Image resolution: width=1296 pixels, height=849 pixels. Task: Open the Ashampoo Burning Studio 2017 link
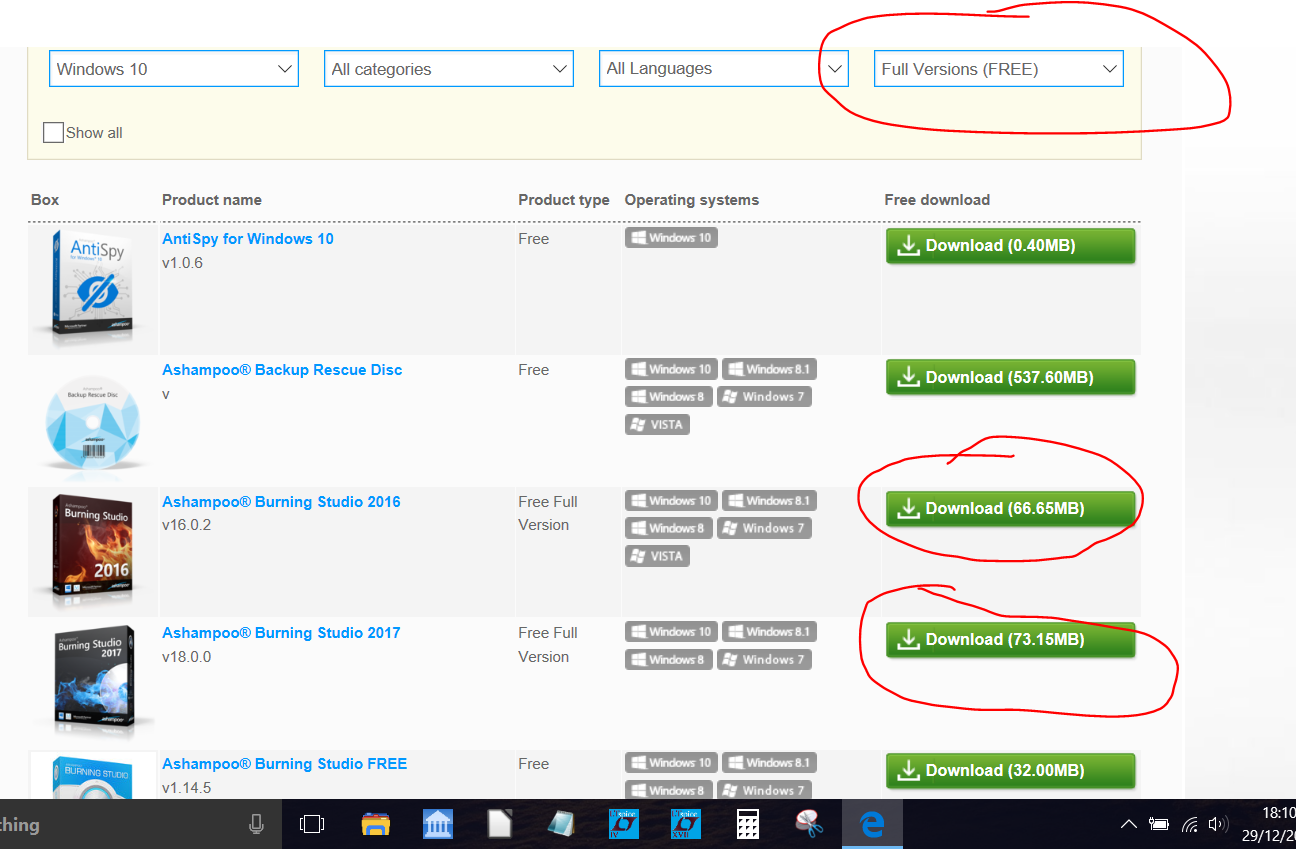tap(281, 632)
